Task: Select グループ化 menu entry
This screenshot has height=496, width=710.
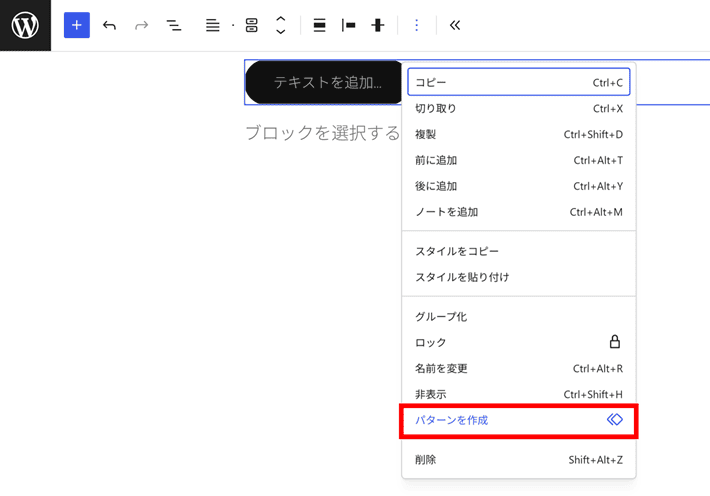Action: point(518,316)
